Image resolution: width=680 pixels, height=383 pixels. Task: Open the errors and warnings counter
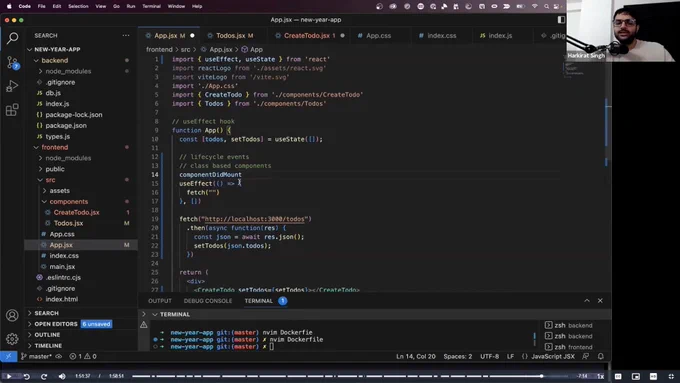[x=83, y=356]
